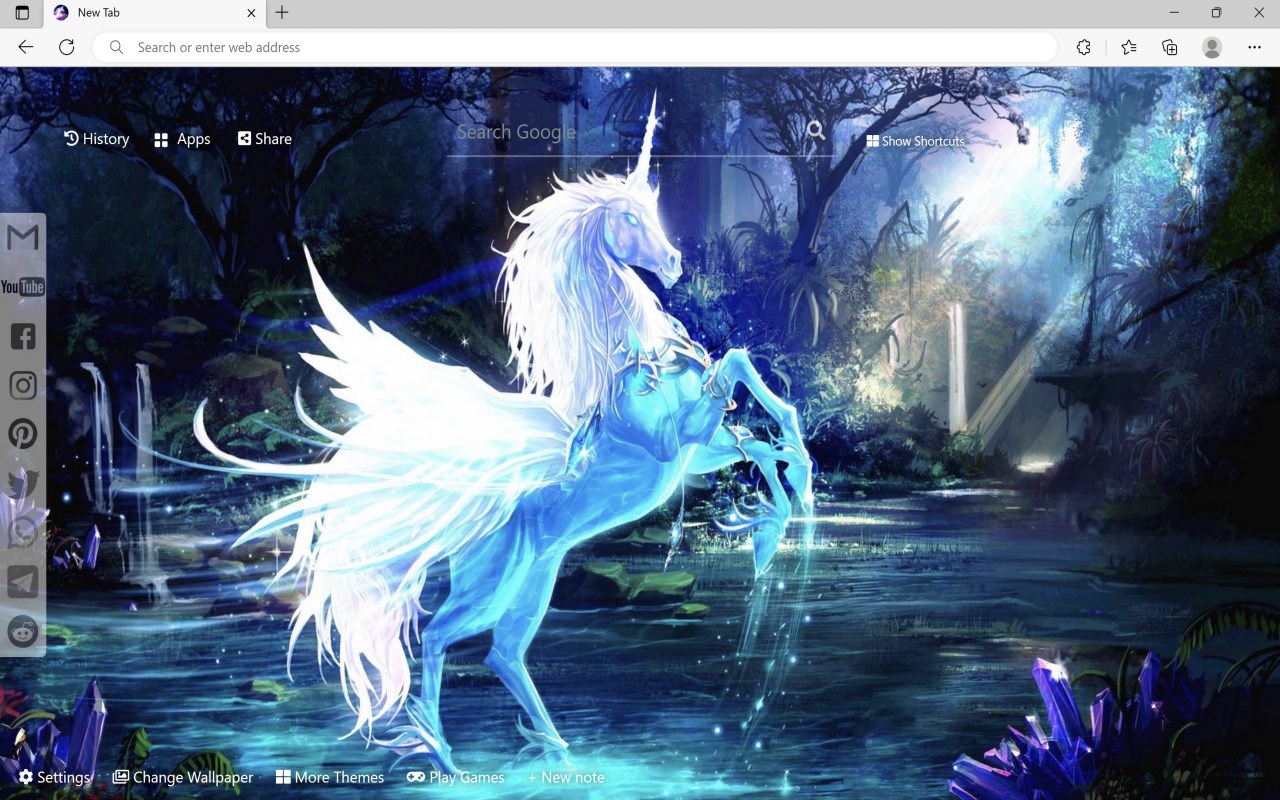1280x800 pixels.
Task: Open browser Extensions menu
Action: [x=1083, y=47]
